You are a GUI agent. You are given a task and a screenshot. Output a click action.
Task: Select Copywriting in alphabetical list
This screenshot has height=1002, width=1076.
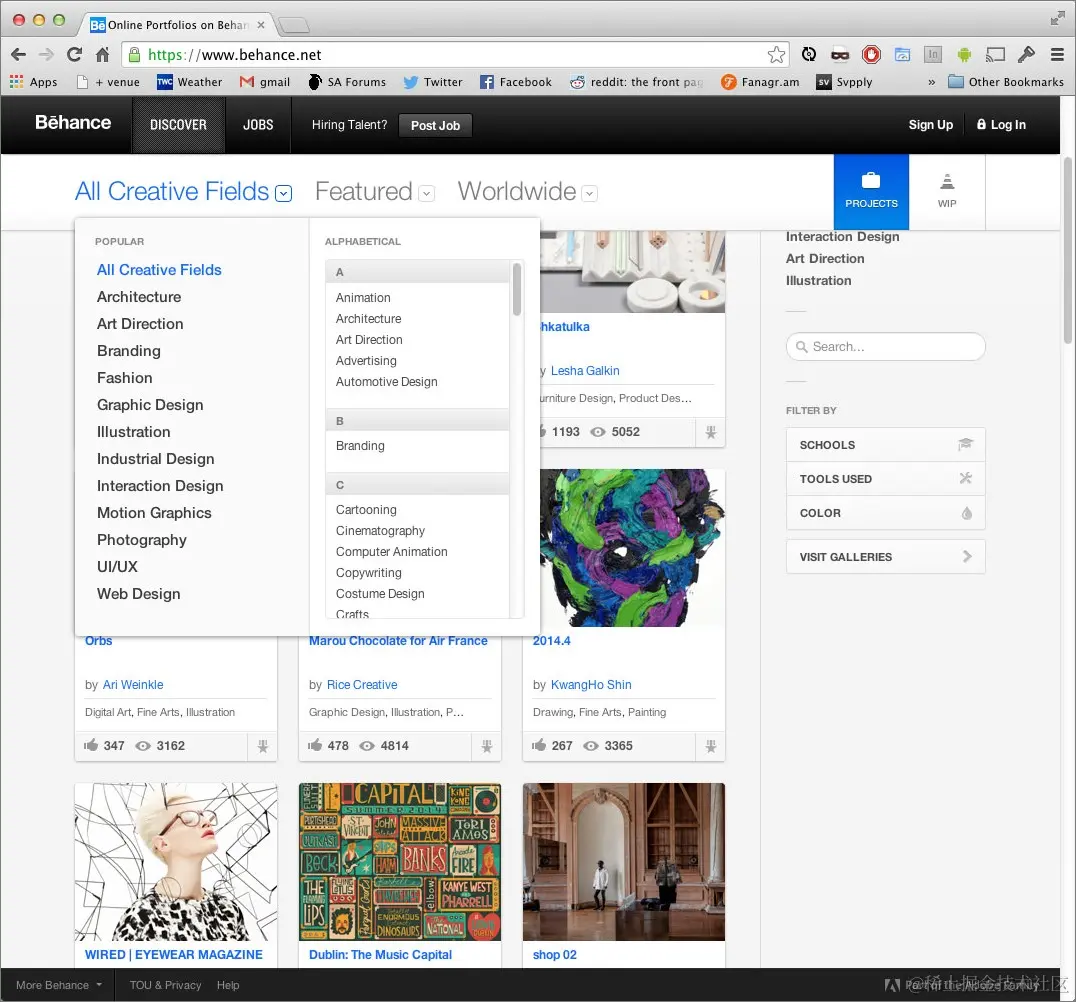(x=369, y=573)
